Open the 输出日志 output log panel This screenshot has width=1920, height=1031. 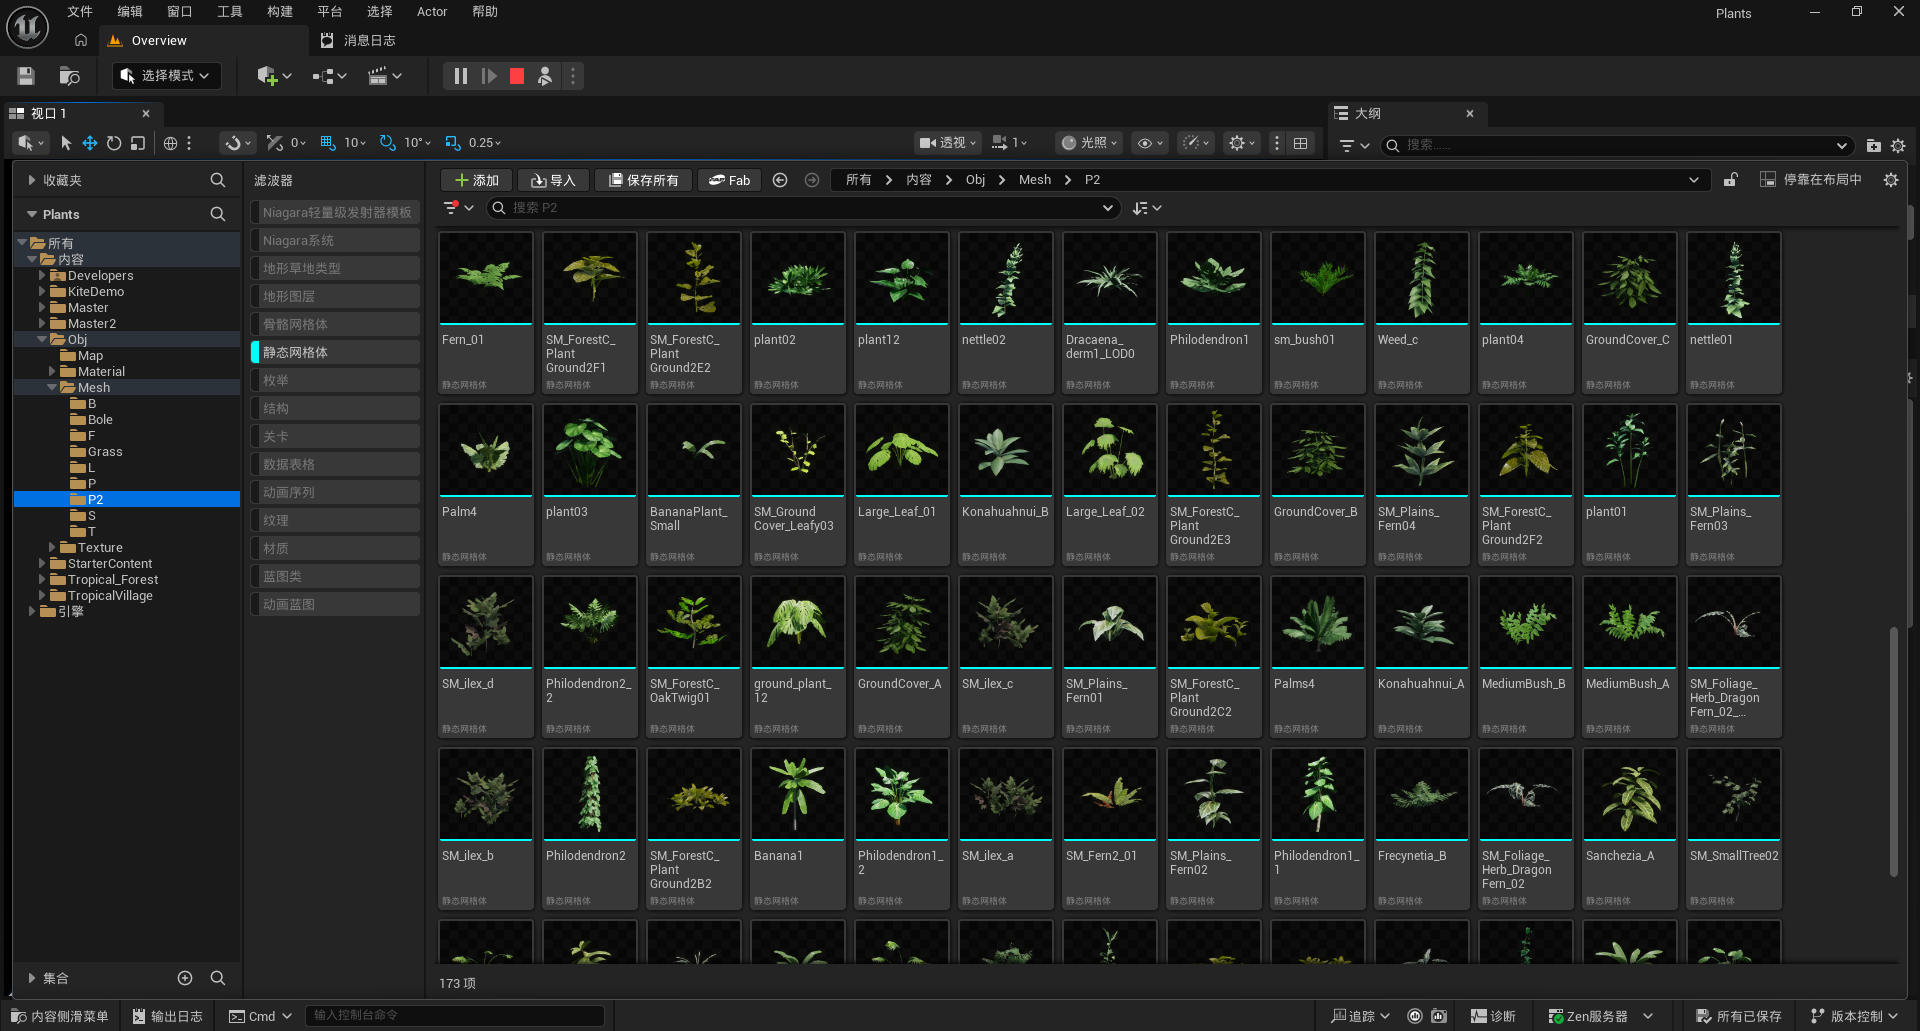coord(167,1016)
